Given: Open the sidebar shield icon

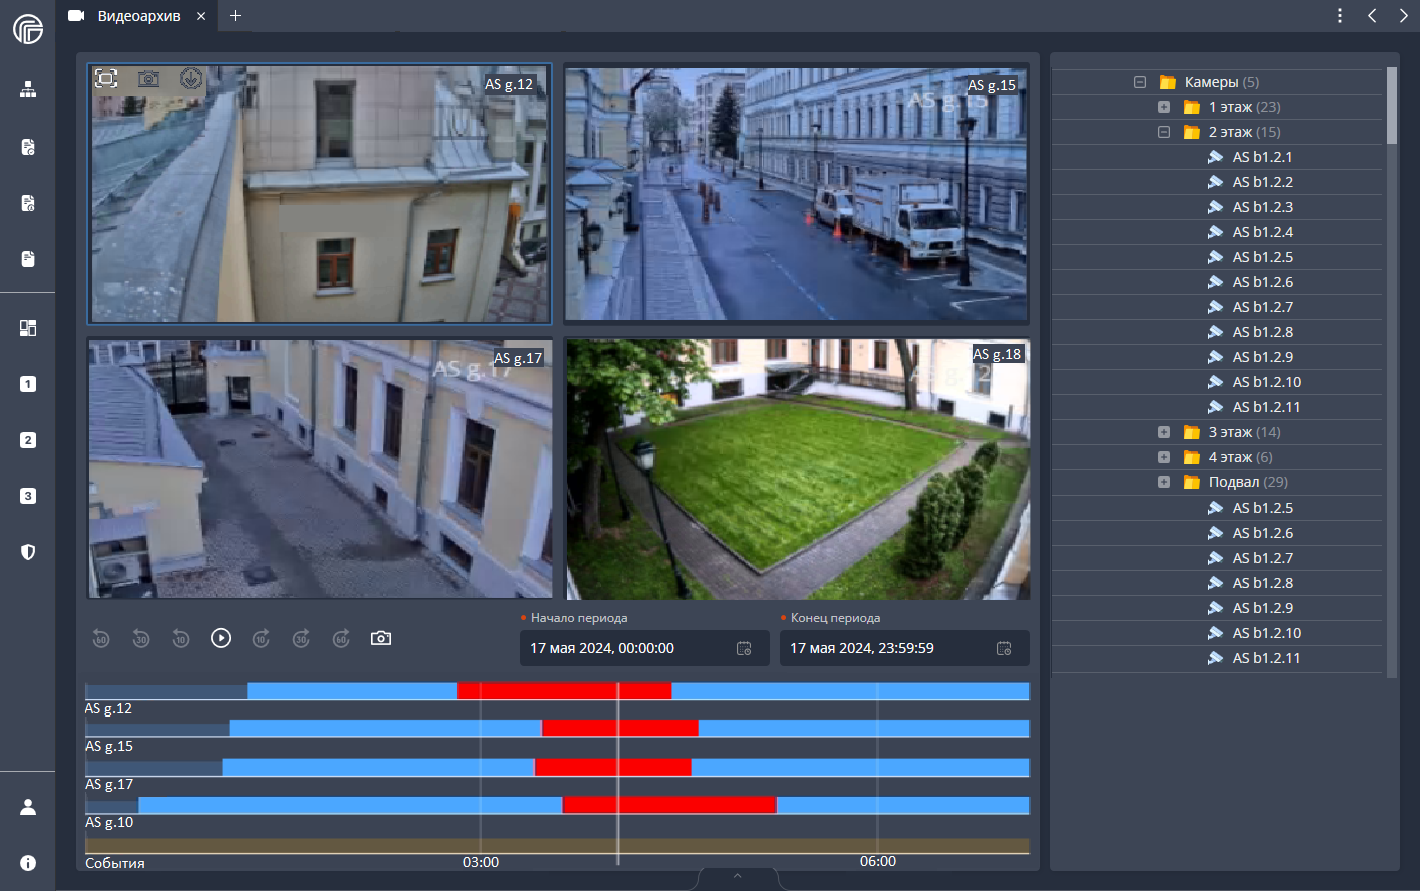Looking at the screenshot, I should pyautogui.click(x=28, y=552).
